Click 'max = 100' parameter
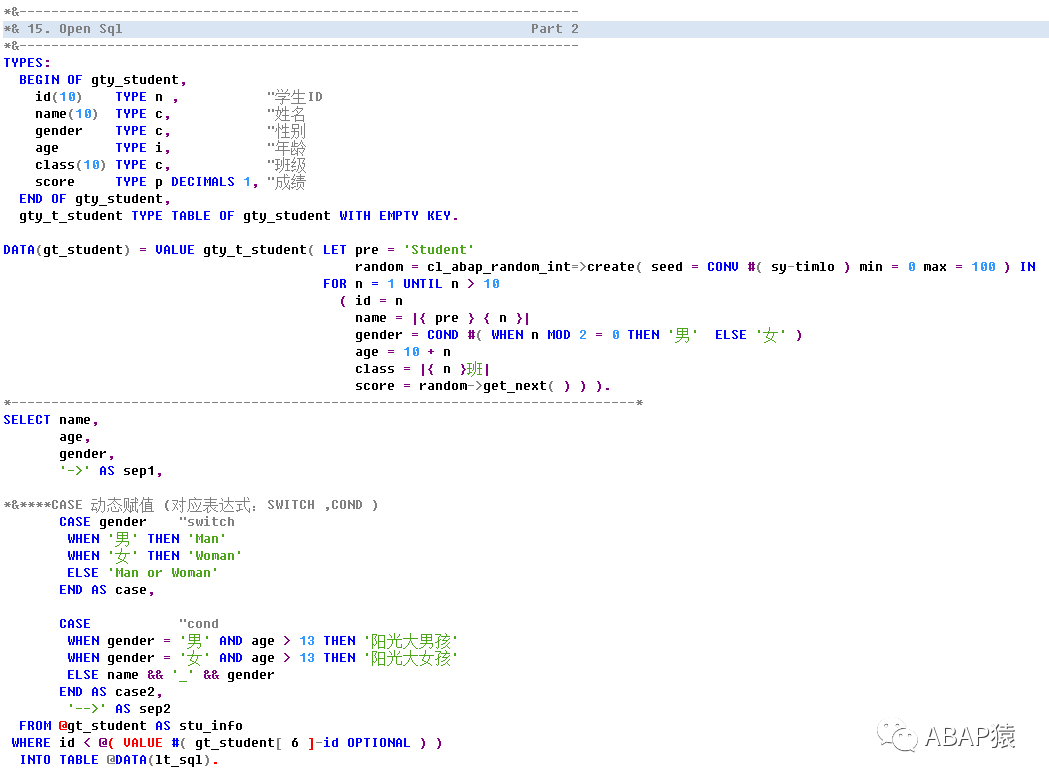 tap(959, 267)
